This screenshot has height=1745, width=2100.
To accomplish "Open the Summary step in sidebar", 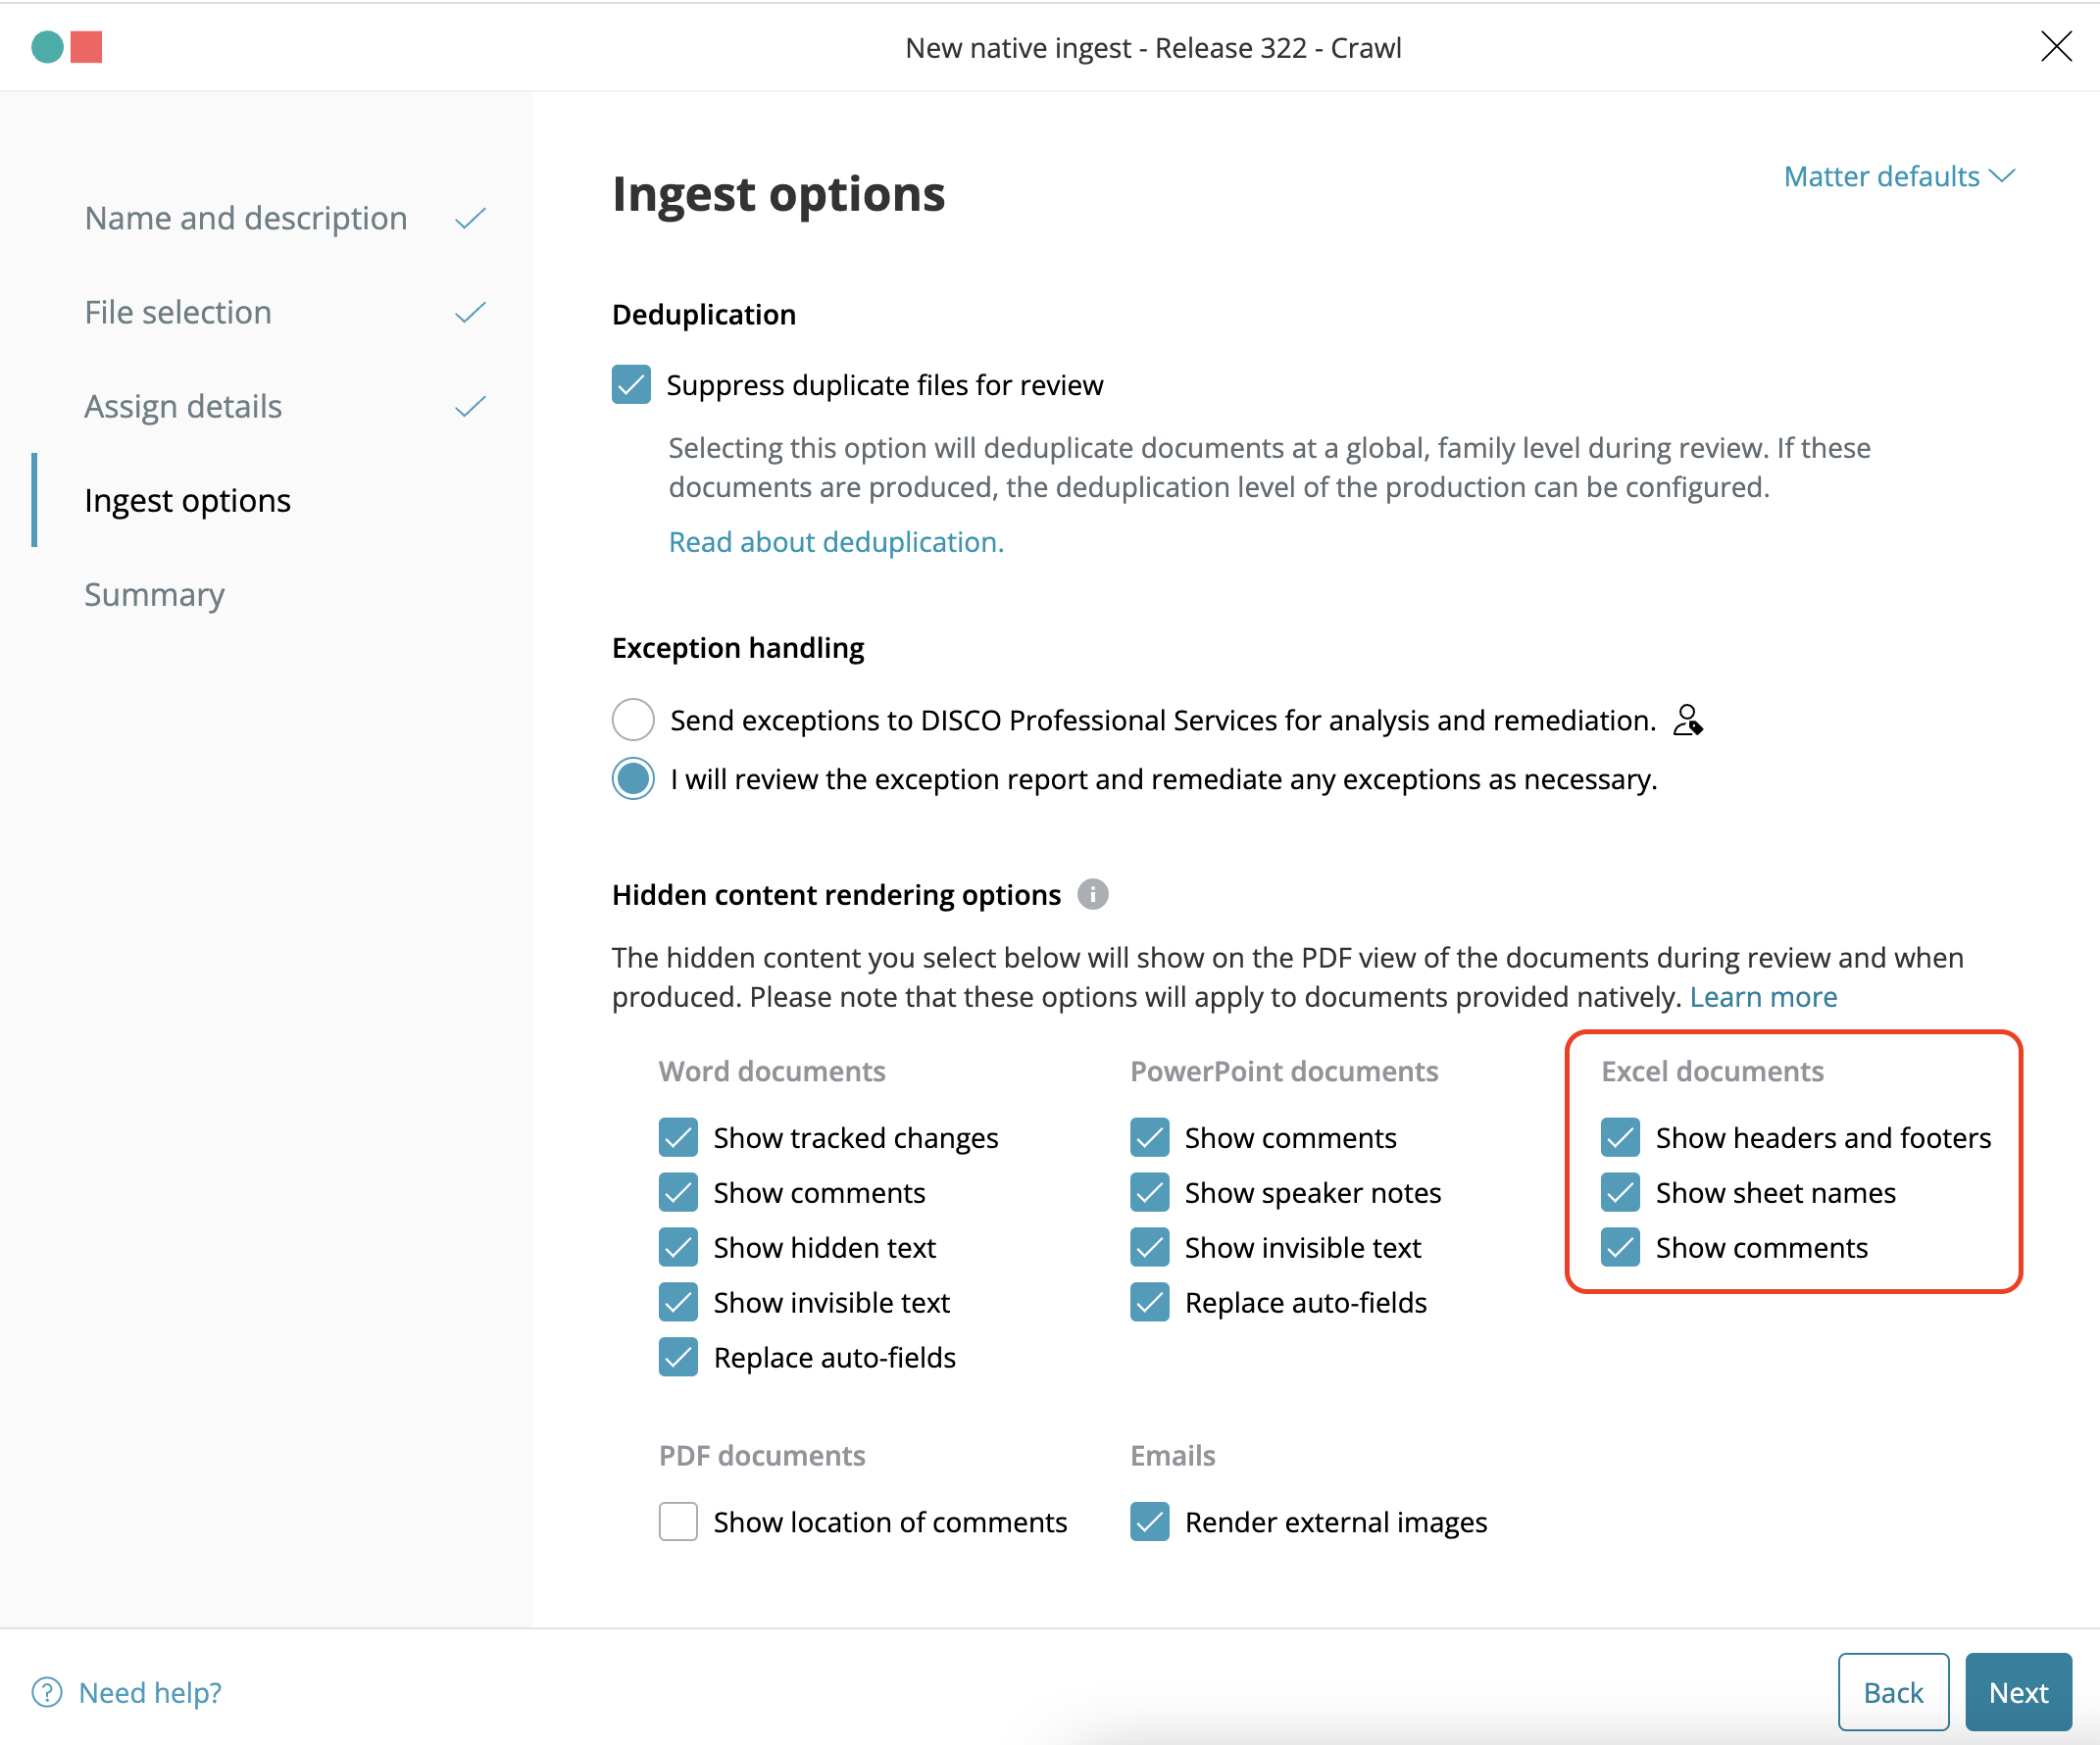I will [x=154, y=595].
